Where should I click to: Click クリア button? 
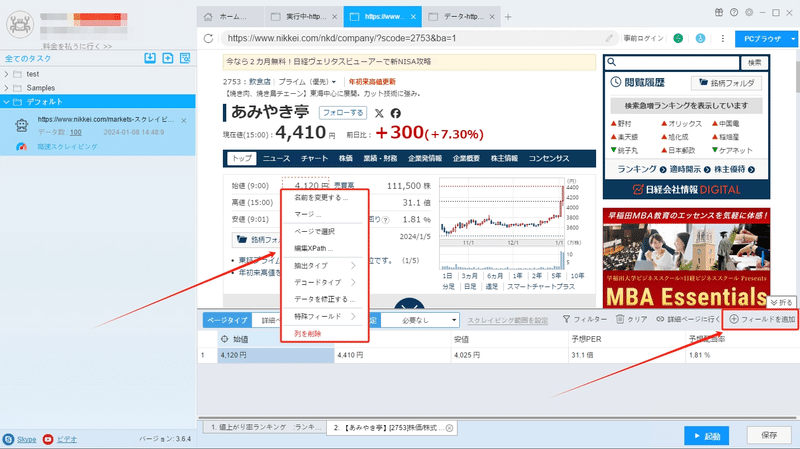pyautogui.click(x=632, y=319)
